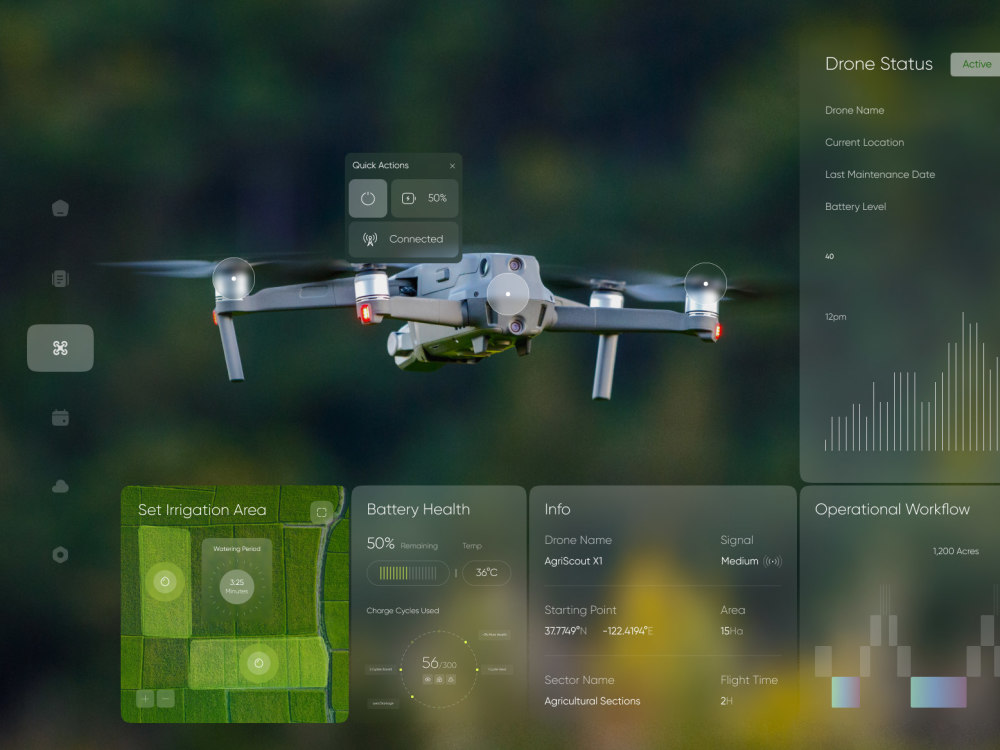The width and height of the screenshot is (1000, 750).
Task: Open the home icon in the sidebar
Action: pyautogui.click(x=60, y=208)
